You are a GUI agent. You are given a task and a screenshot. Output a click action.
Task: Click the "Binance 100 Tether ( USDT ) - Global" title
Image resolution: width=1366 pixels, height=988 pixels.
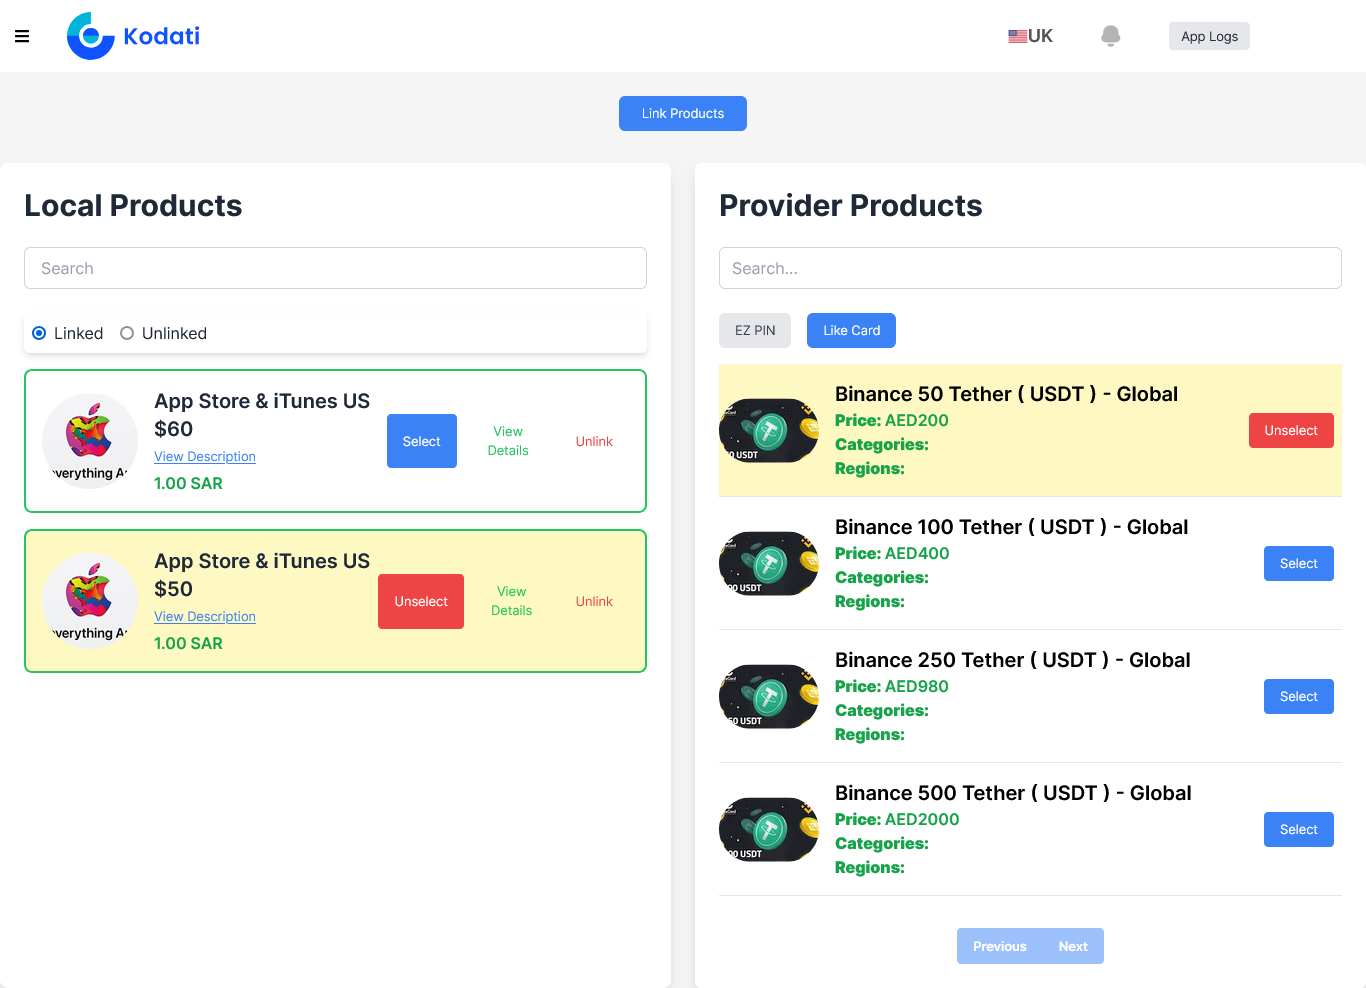[1011, 527]
